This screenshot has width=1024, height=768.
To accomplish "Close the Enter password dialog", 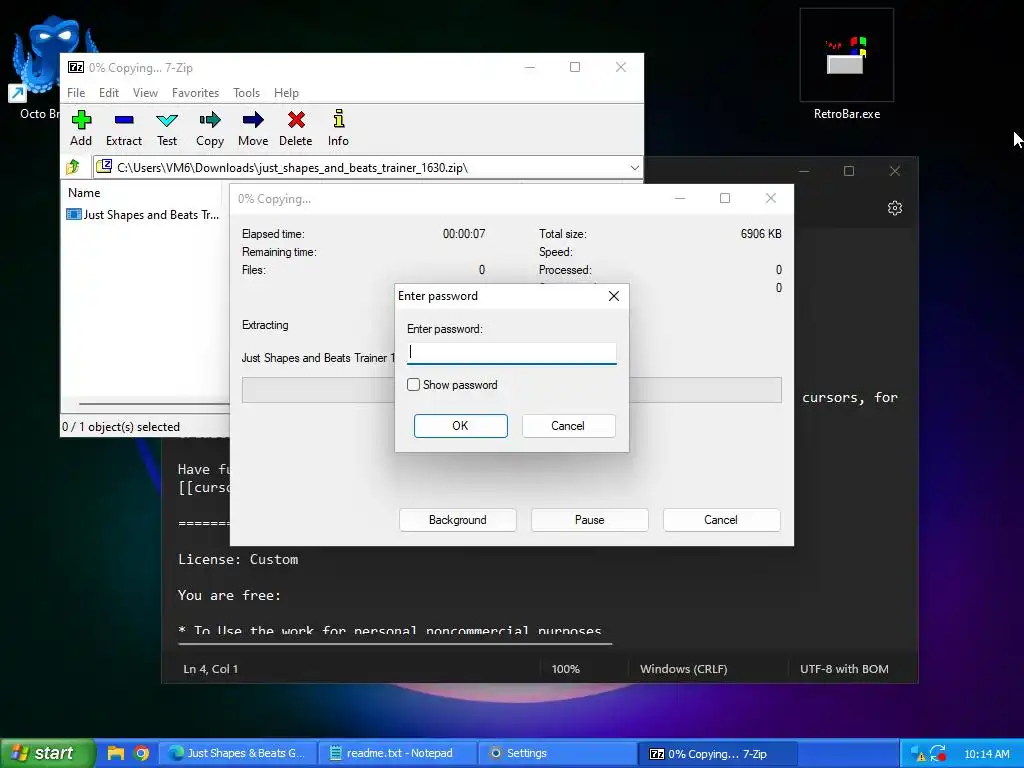I will tap(614, 296).
